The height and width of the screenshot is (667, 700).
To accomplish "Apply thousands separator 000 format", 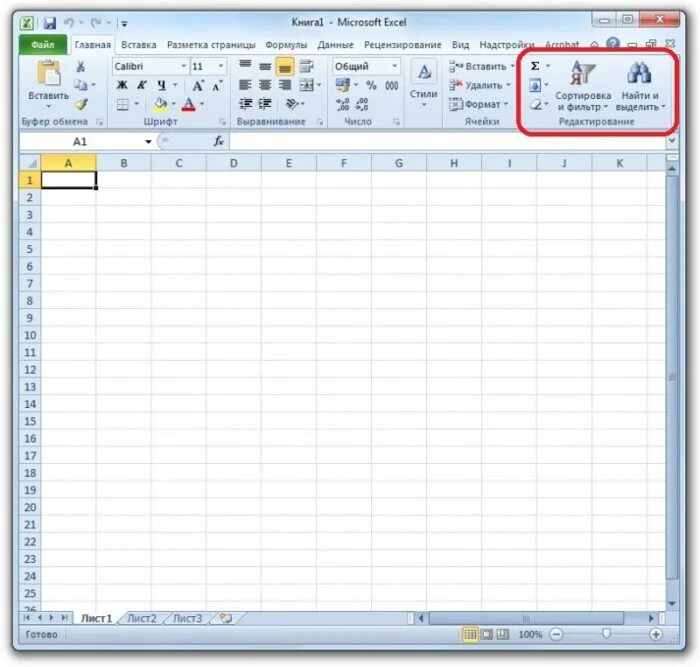I will point(392,85).
